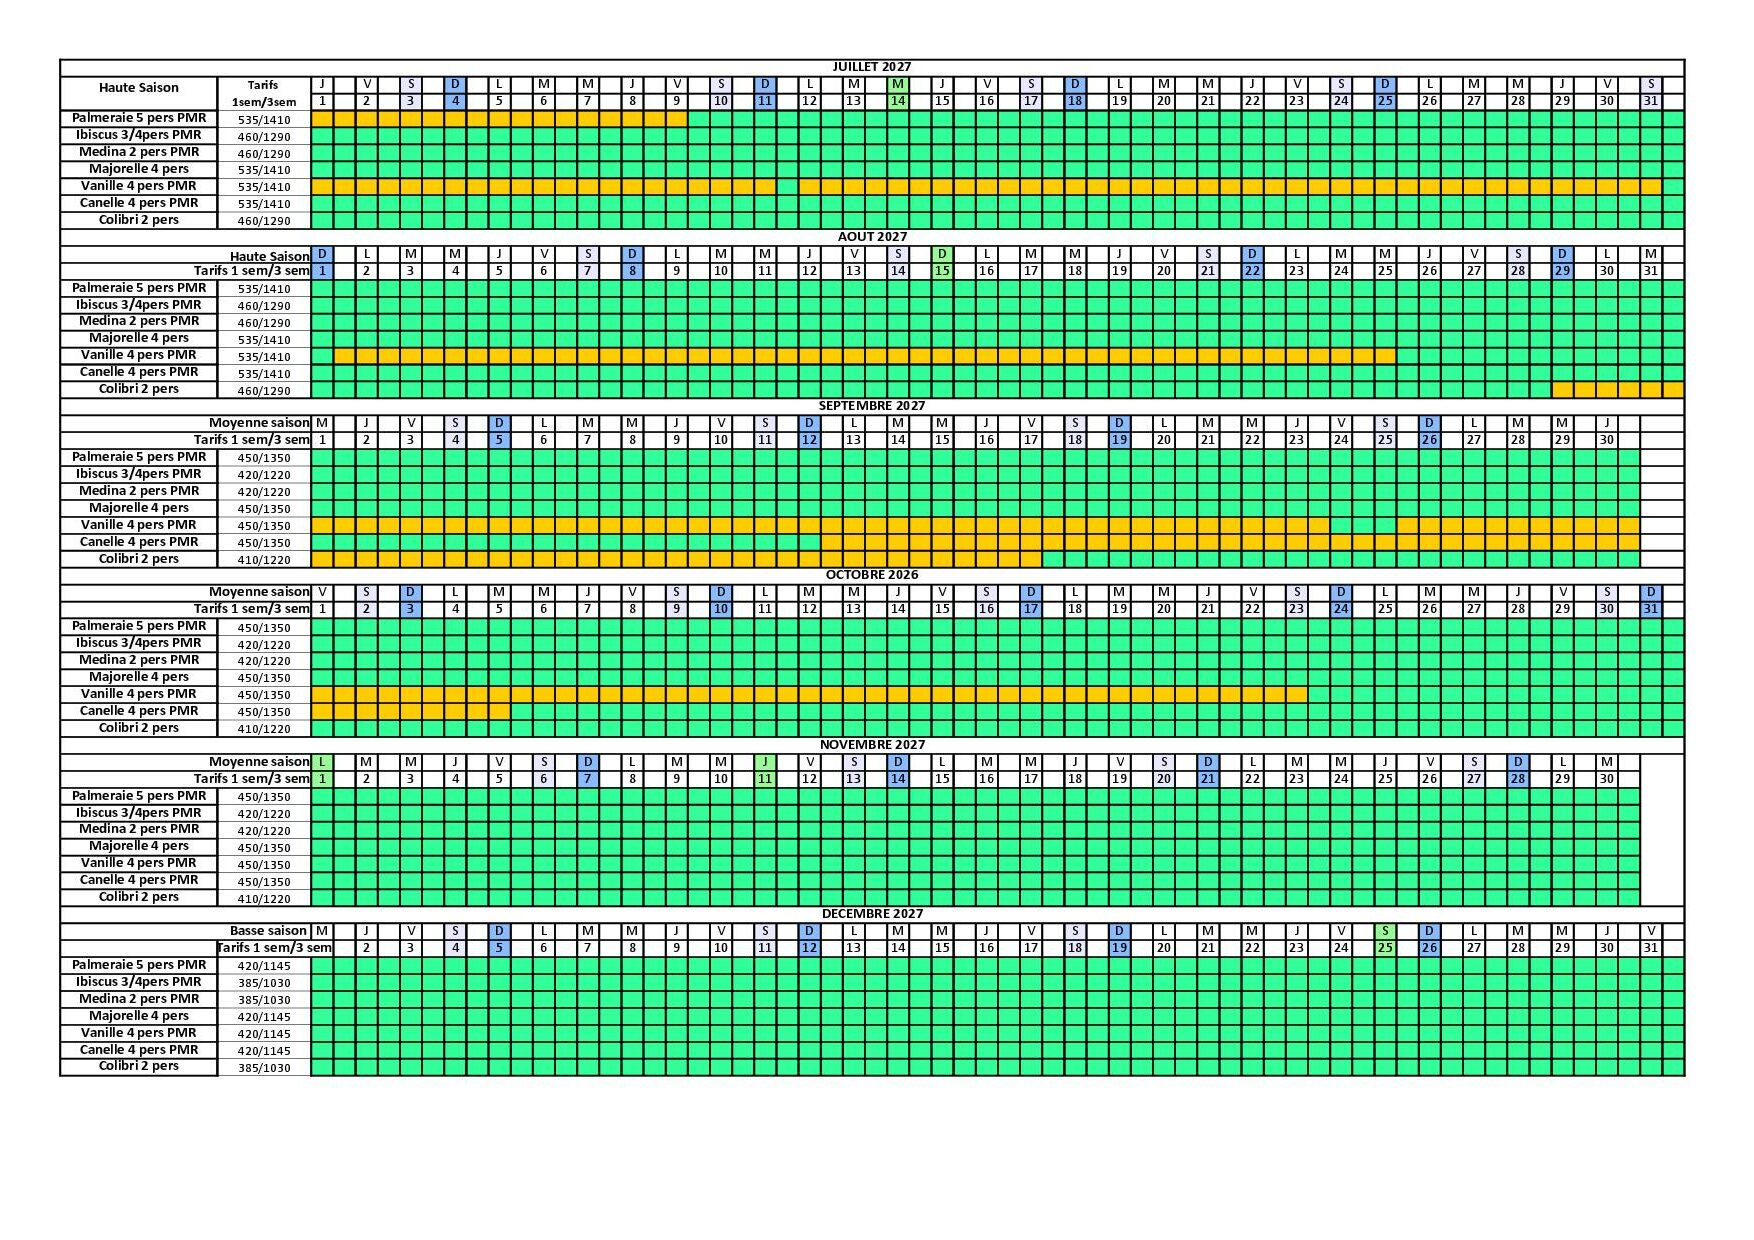Select the blue D Sunday header above July 4

454,84
